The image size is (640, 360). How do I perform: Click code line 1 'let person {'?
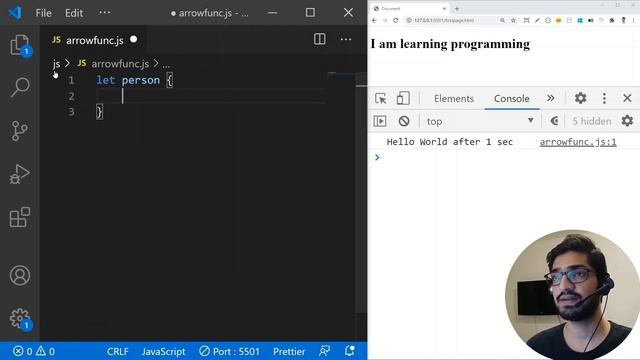coord(135,80)
